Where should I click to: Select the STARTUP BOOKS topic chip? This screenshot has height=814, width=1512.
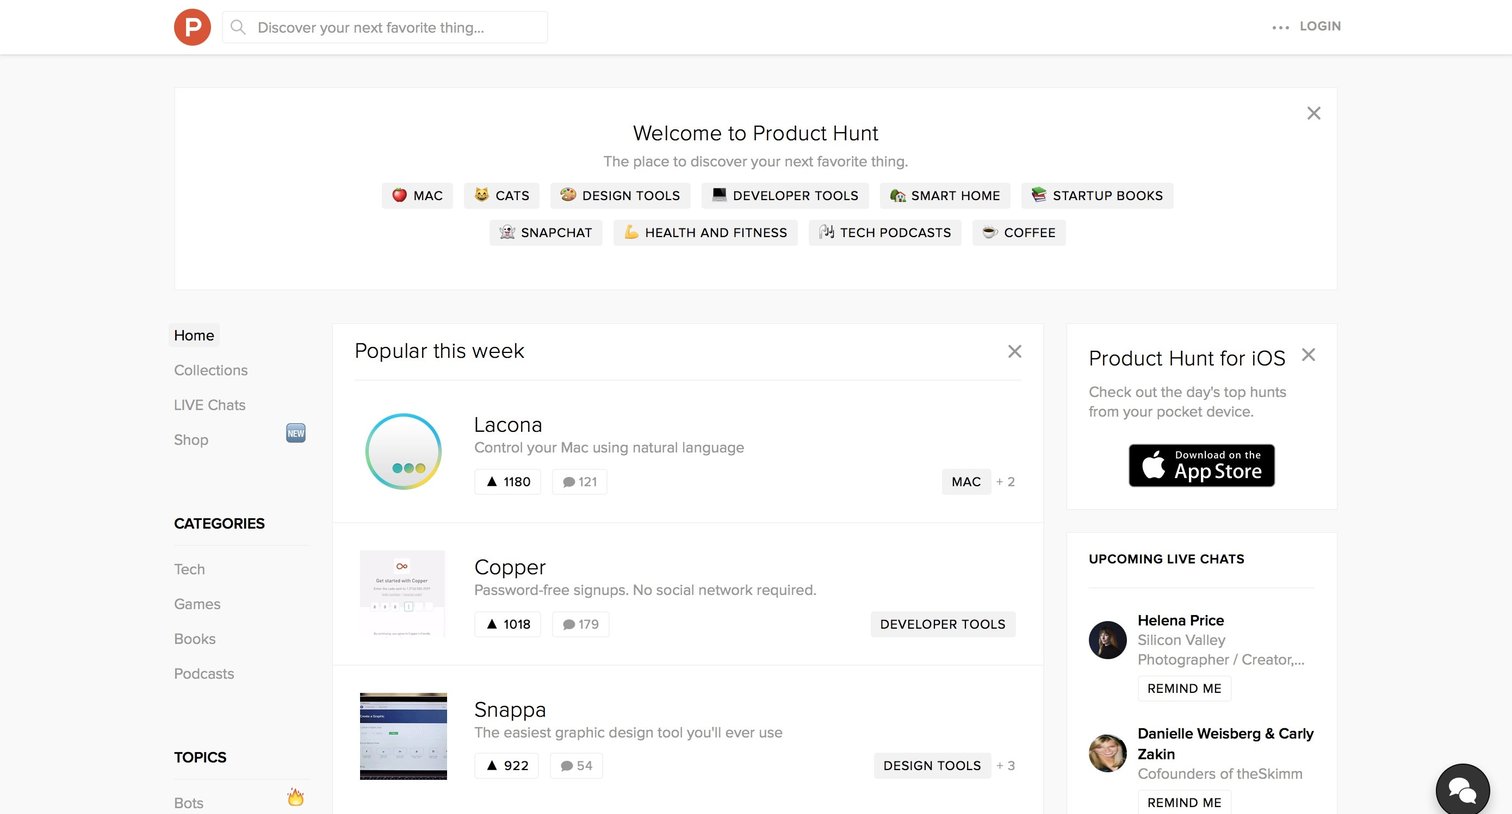1097,196
